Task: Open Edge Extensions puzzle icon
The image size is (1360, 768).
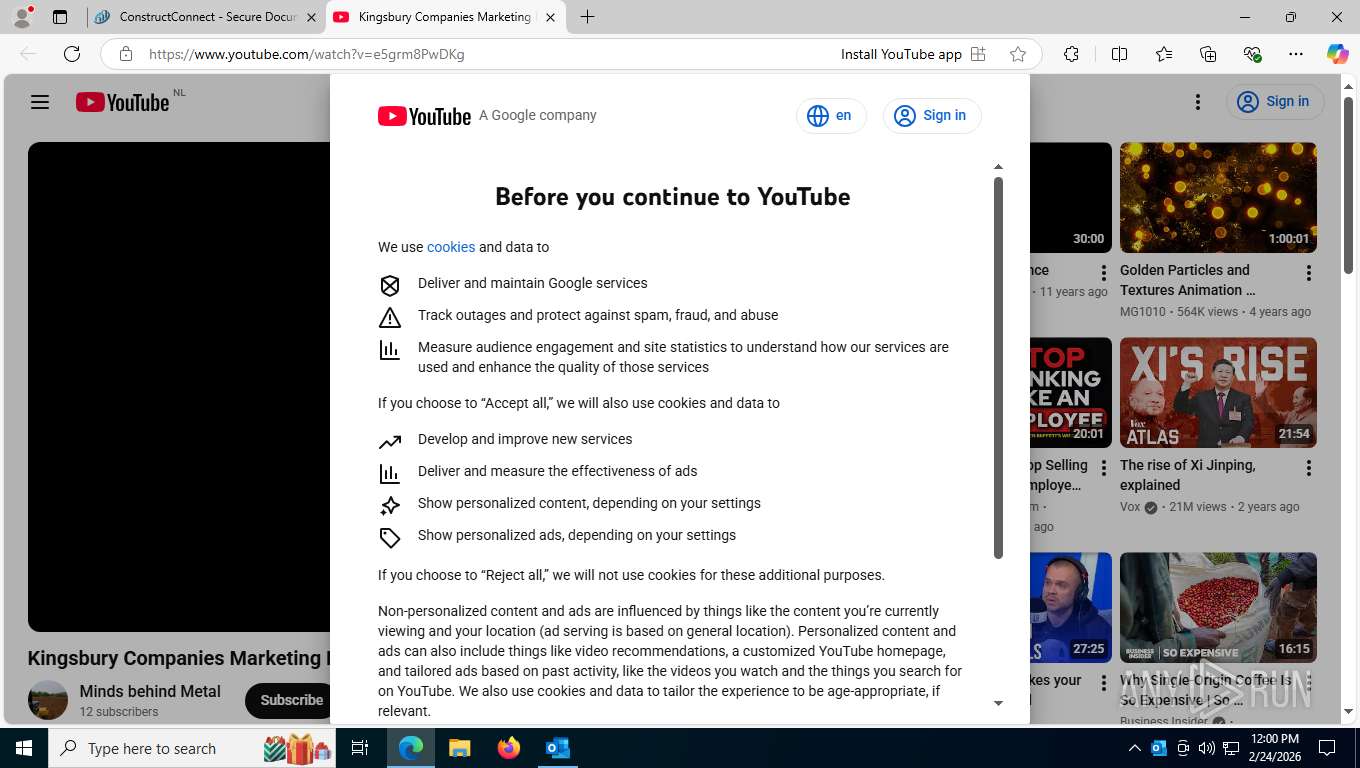Action: (1072, 54)
